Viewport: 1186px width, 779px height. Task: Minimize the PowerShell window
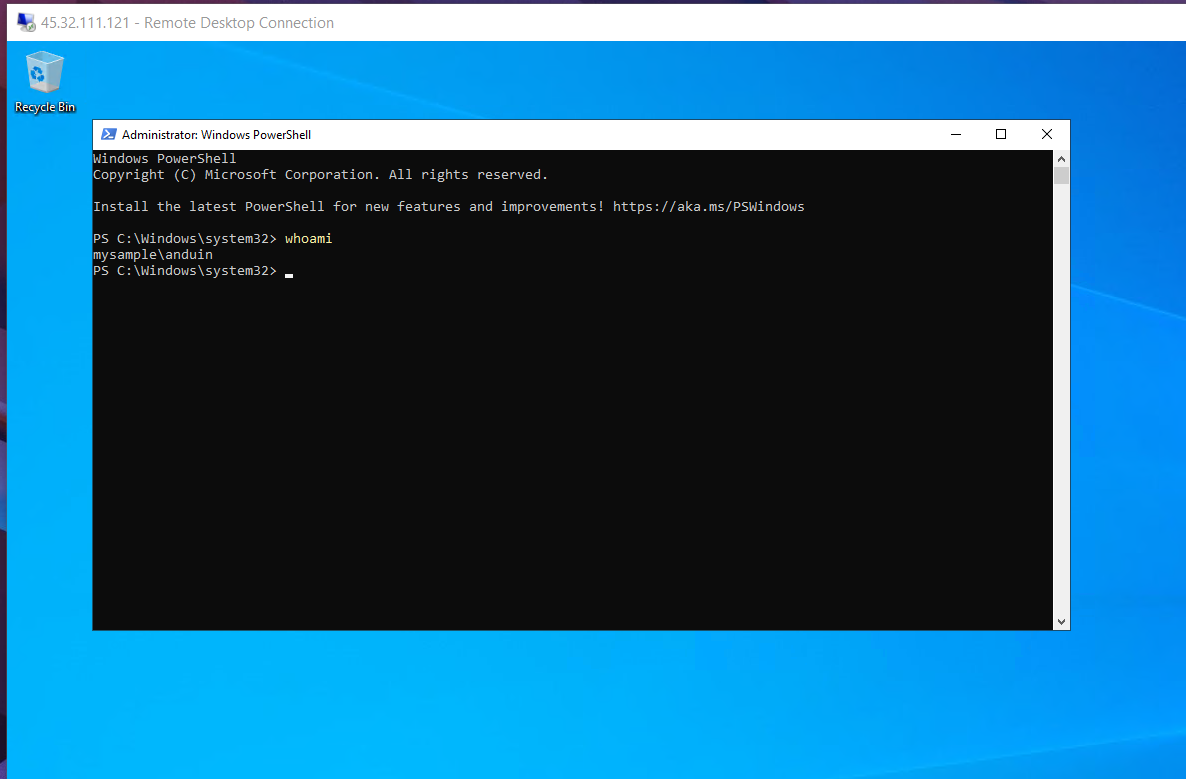[956, 135]
